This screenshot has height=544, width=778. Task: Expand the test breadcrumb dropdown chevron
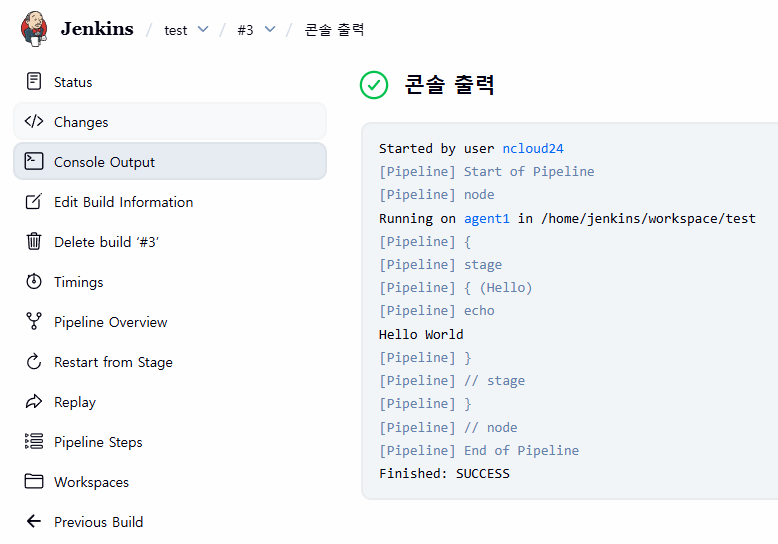point(203,29)
